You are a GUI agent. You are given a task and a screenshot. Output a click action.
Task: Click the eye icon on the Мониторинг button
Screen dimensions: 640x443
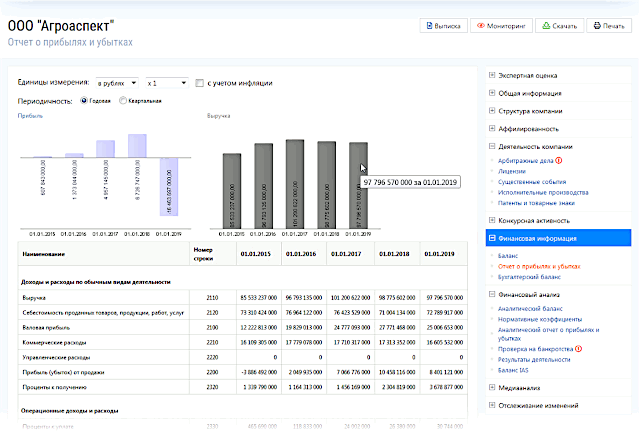tap(482, 26)
